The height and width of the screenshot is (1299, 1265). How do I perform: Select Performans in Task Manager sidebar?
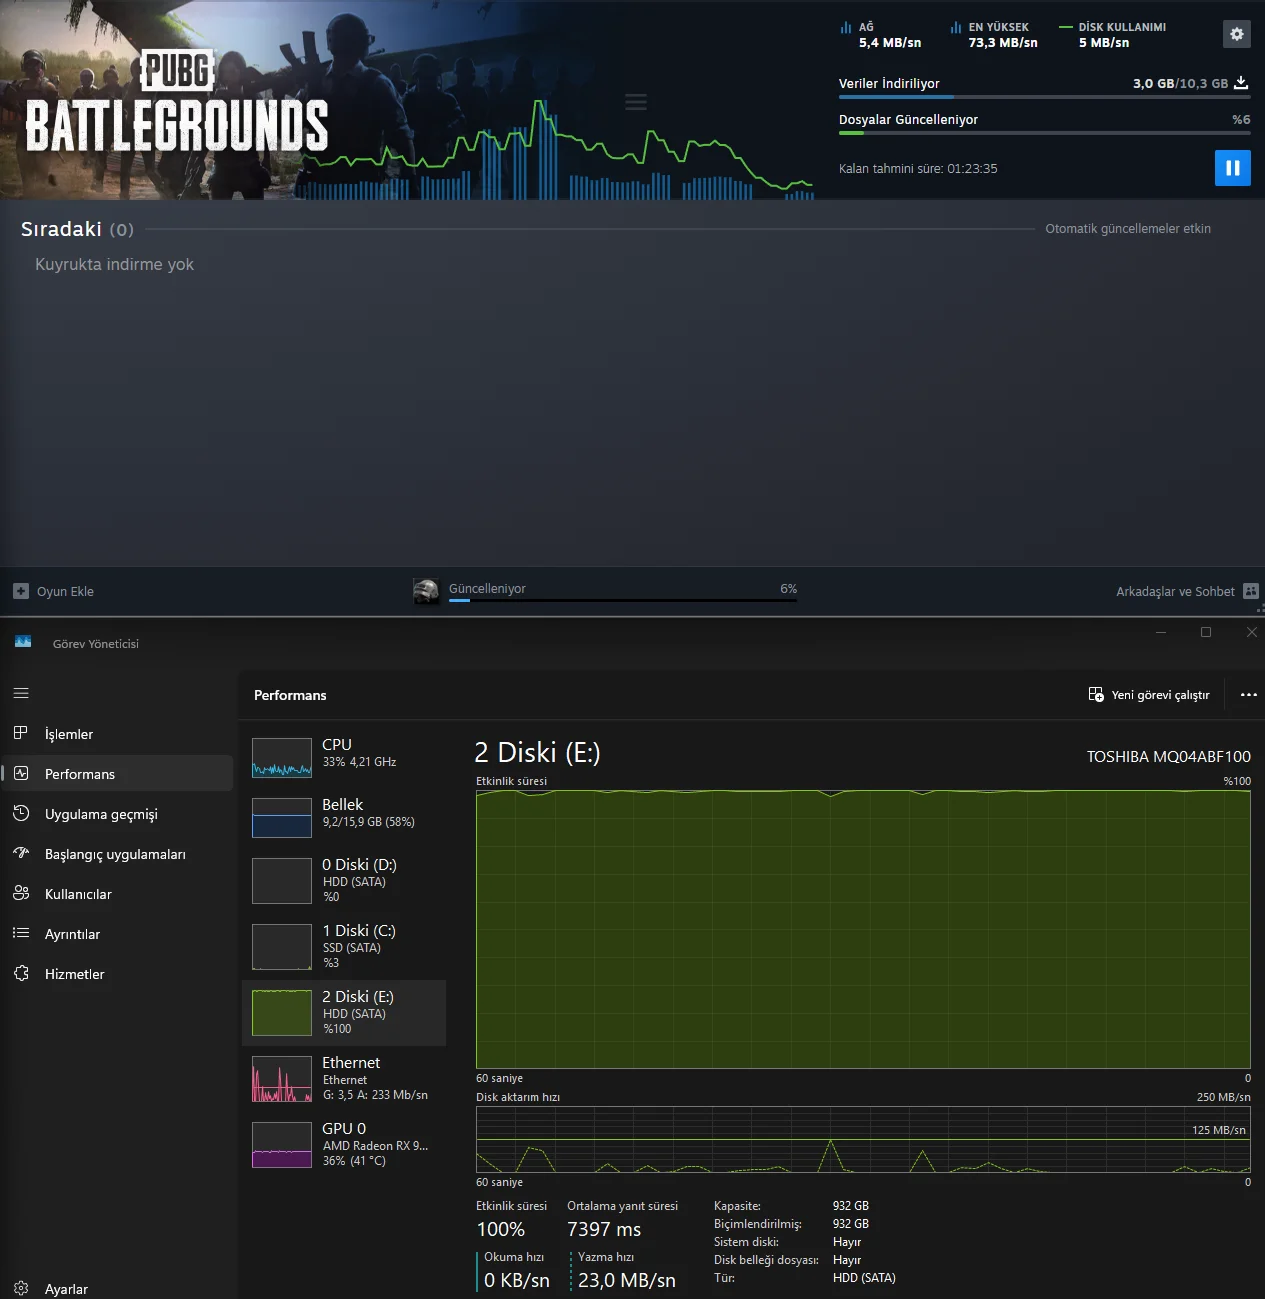117,773
